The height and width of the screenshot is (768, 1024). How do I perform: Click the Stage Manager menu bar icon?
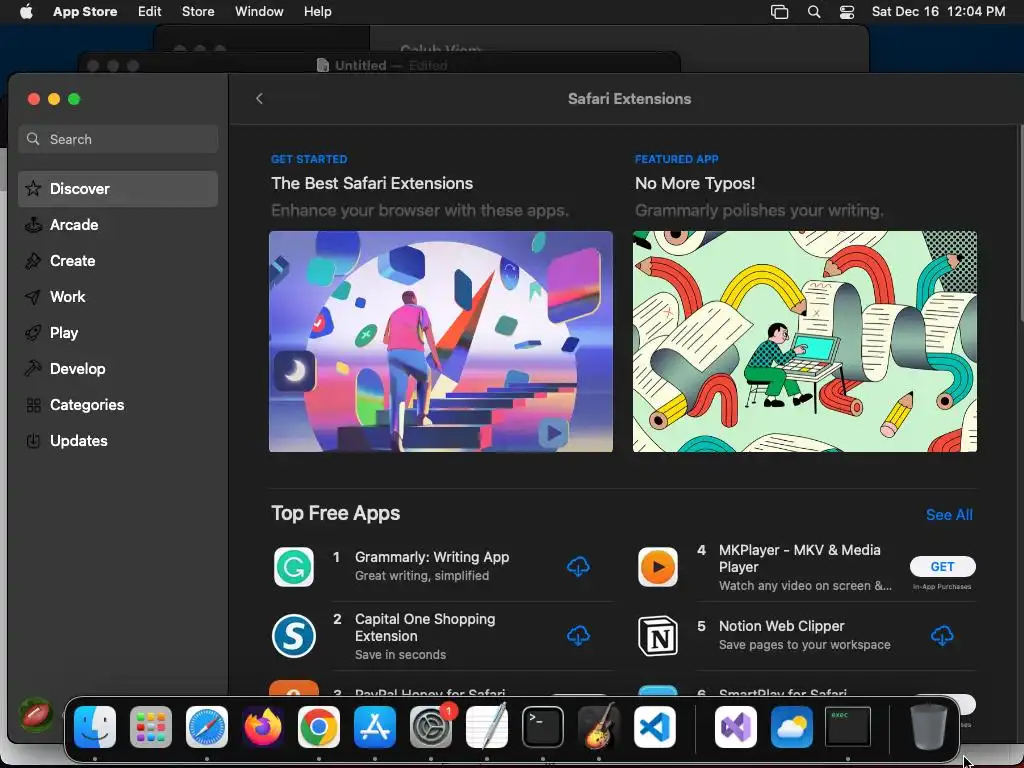779,12
